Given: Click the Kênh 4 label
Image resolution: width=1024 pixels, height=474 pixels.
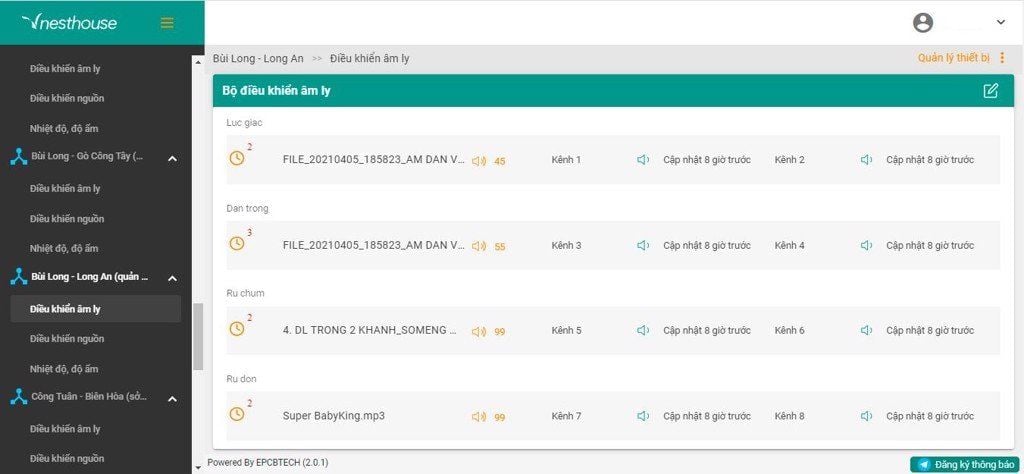Looking at the screenshot, I should click(x=790, y=245).
